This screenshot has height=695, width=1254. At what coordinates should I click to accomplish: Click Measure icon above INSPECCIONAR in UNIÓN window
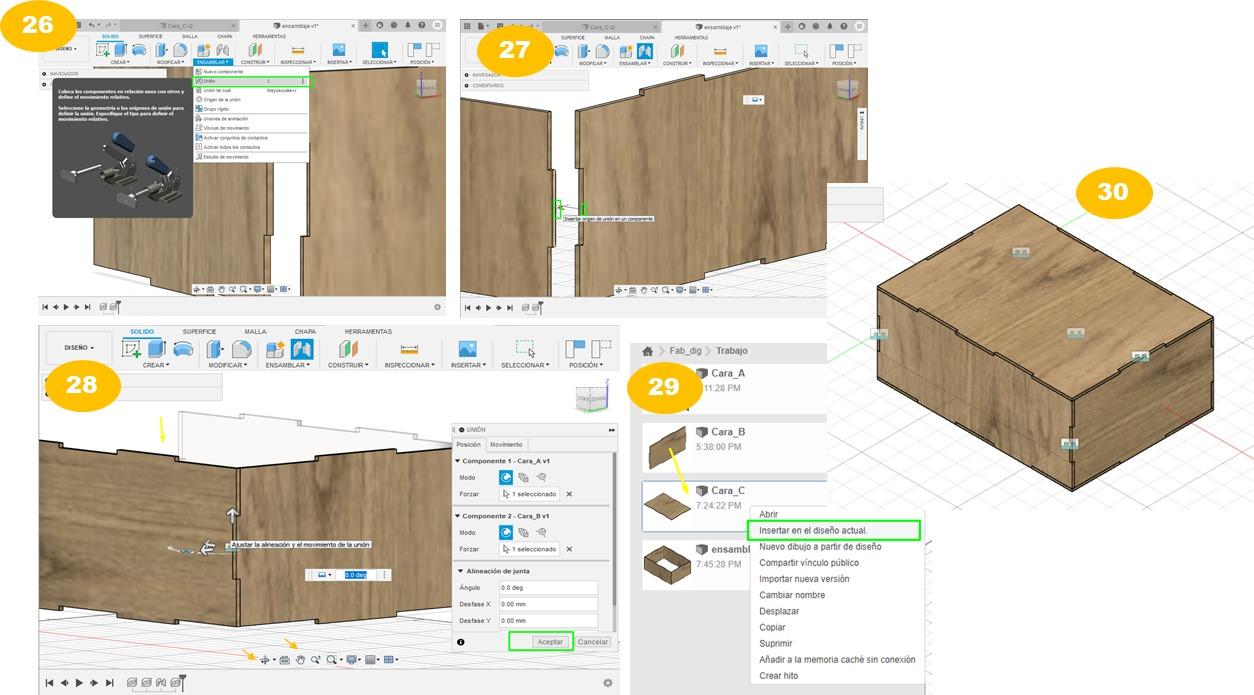(x=409, y=349)
